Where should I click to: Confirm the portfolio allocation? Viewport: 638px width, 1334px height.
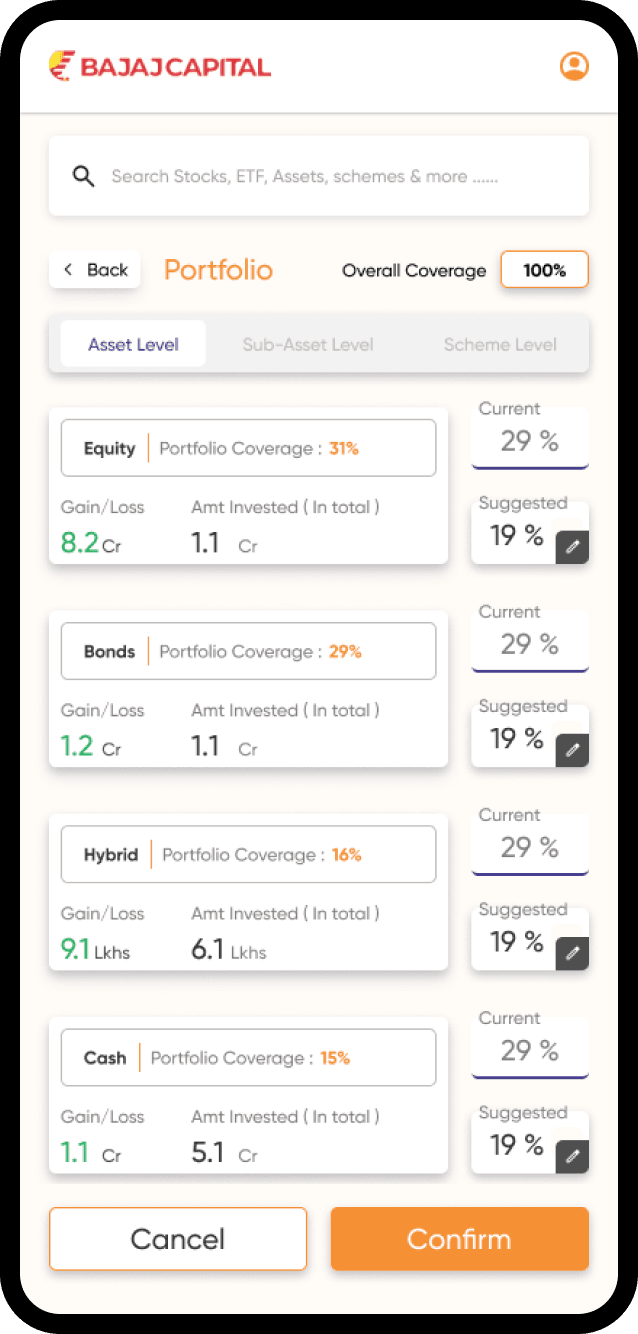[459, 1239]
